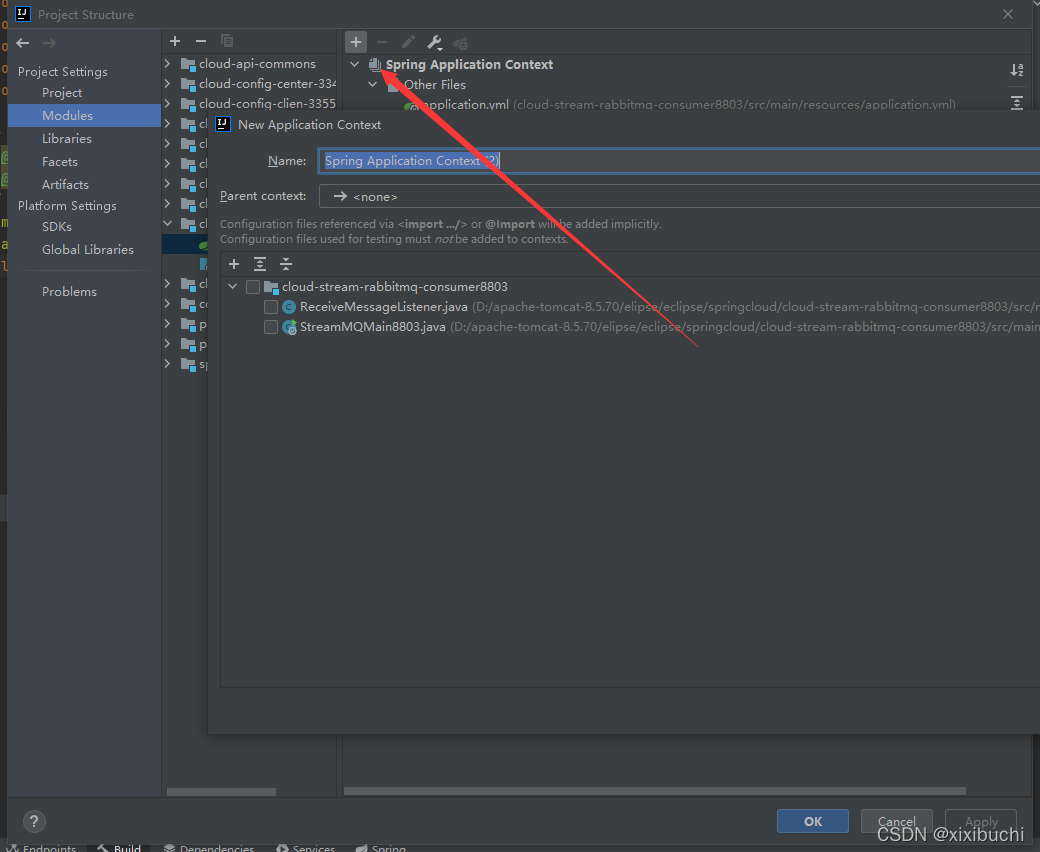Viewport: 1040px width, 852px height.
Task: Click Spring contexts horizontal scrollbar
Action: click(x=654, y=791)
